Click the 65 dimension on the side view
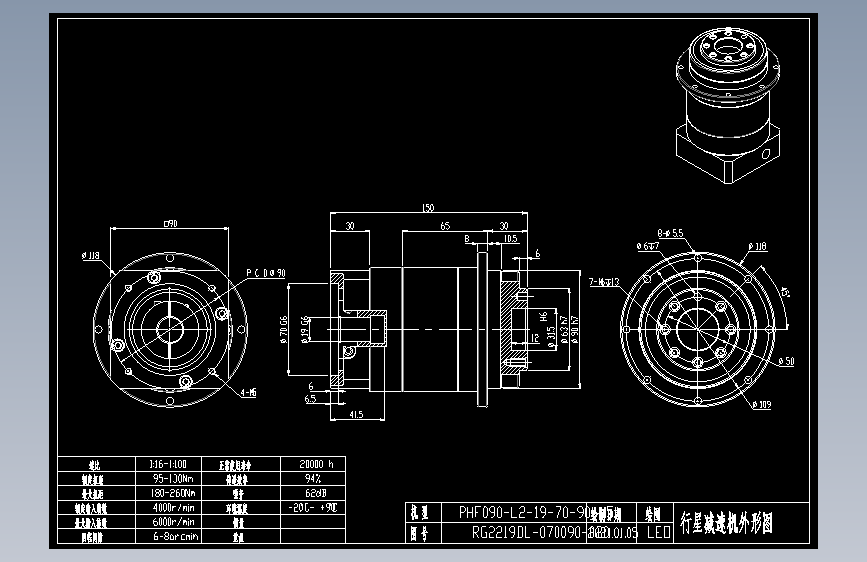Screen dimensions: 867x562 tap(445, 226)
